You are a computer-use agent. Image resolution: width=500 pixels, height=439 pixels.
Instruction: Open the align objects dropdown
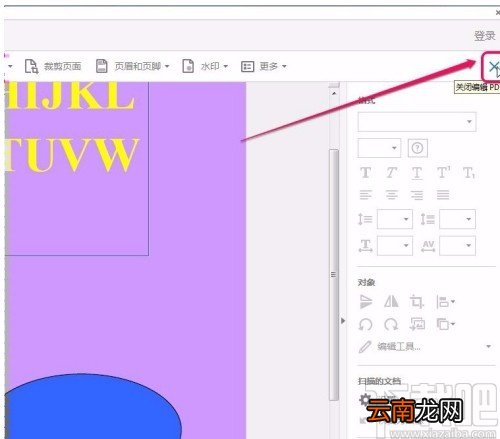[445, 302]
